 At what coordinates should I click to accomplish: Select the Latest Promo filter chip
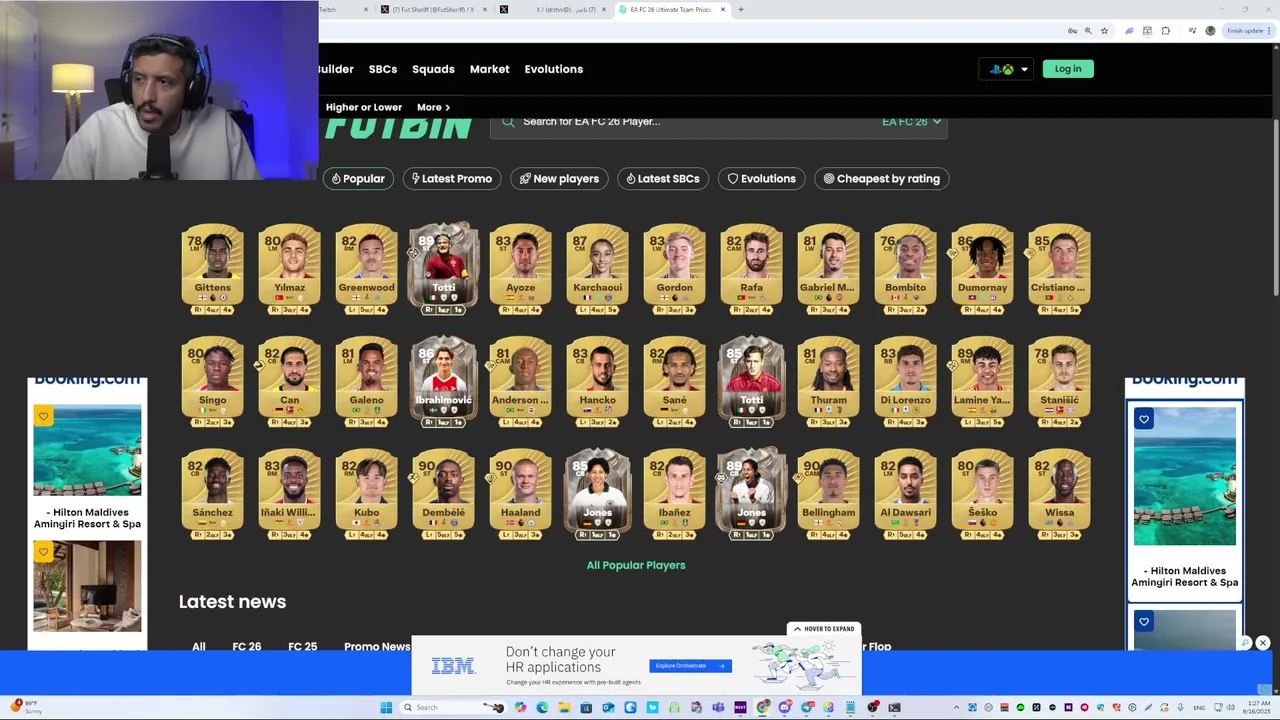(452, 179)
